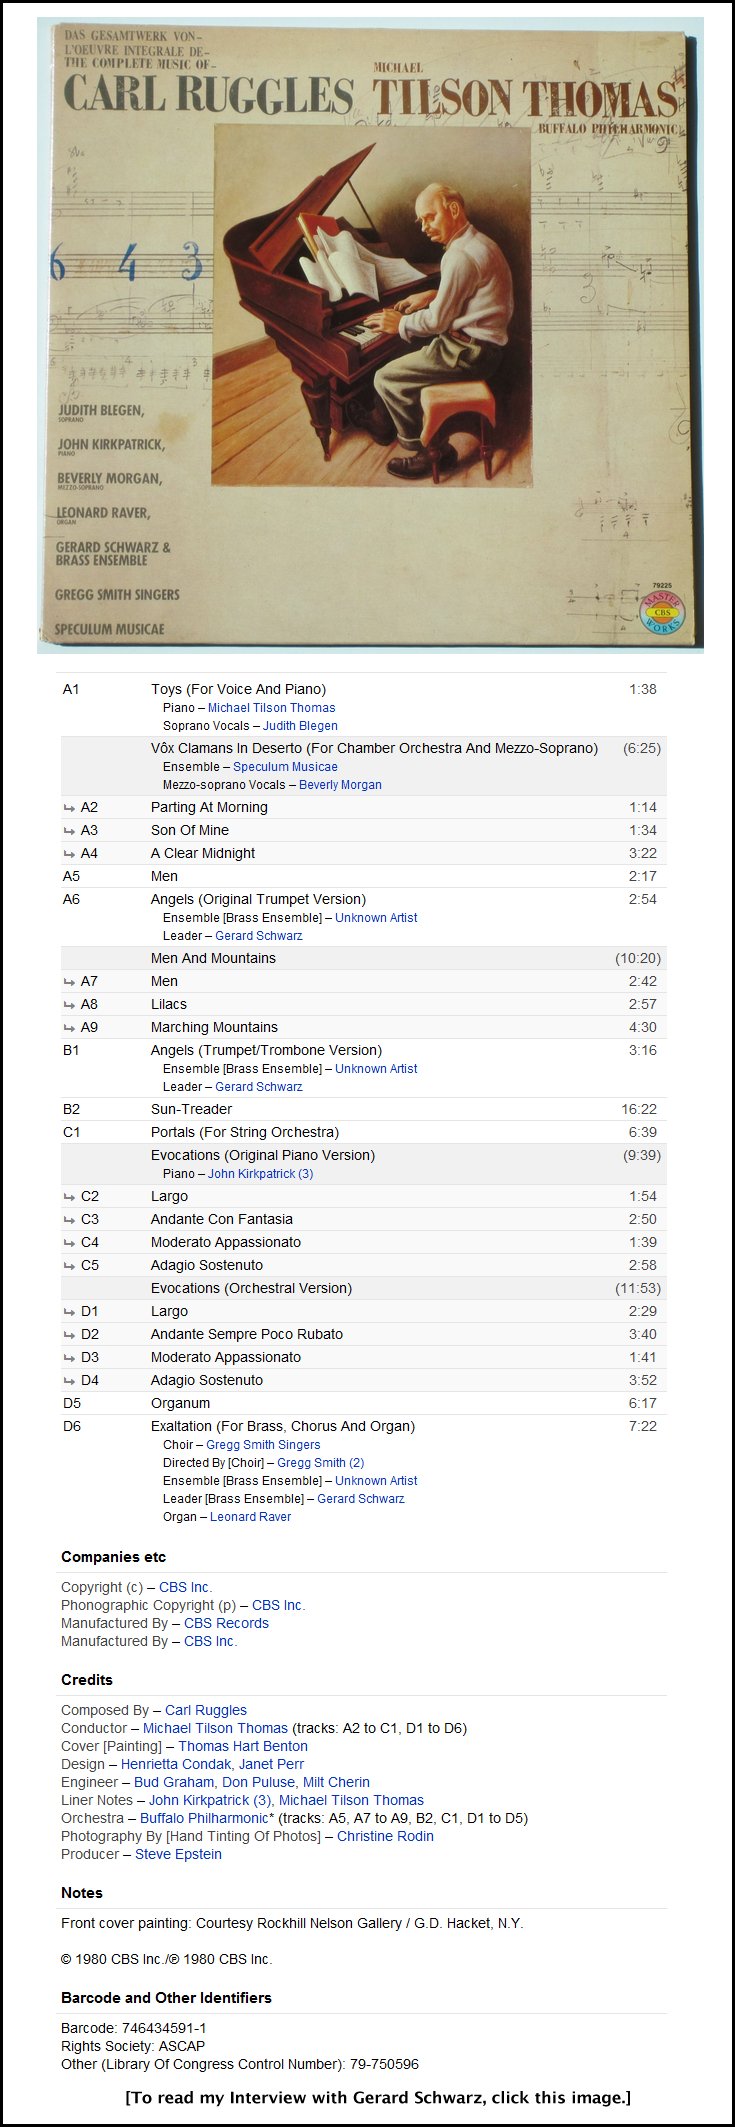Viewport: 735px width, 2127px height.
Task: Open John Kirkpatrick (3) liner notes link
Action: point(210,1800)
